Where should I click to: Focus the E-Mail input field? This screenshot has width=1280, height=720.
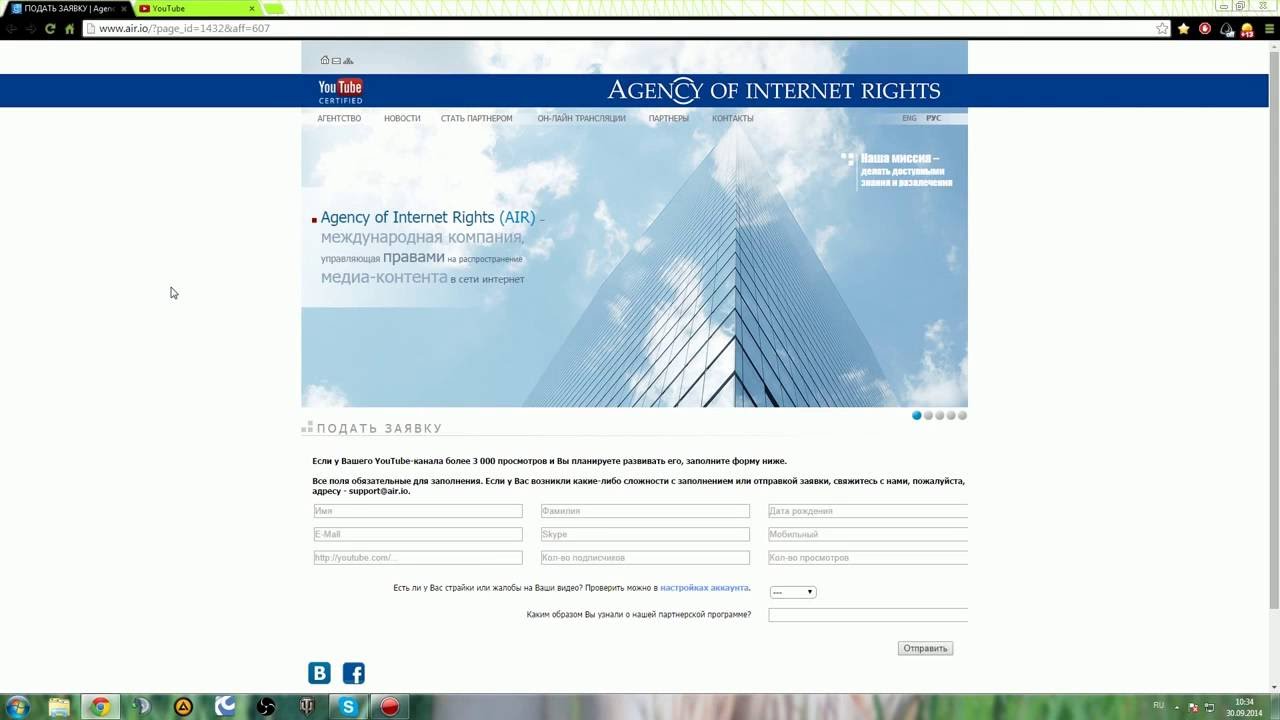pos(418,534)
